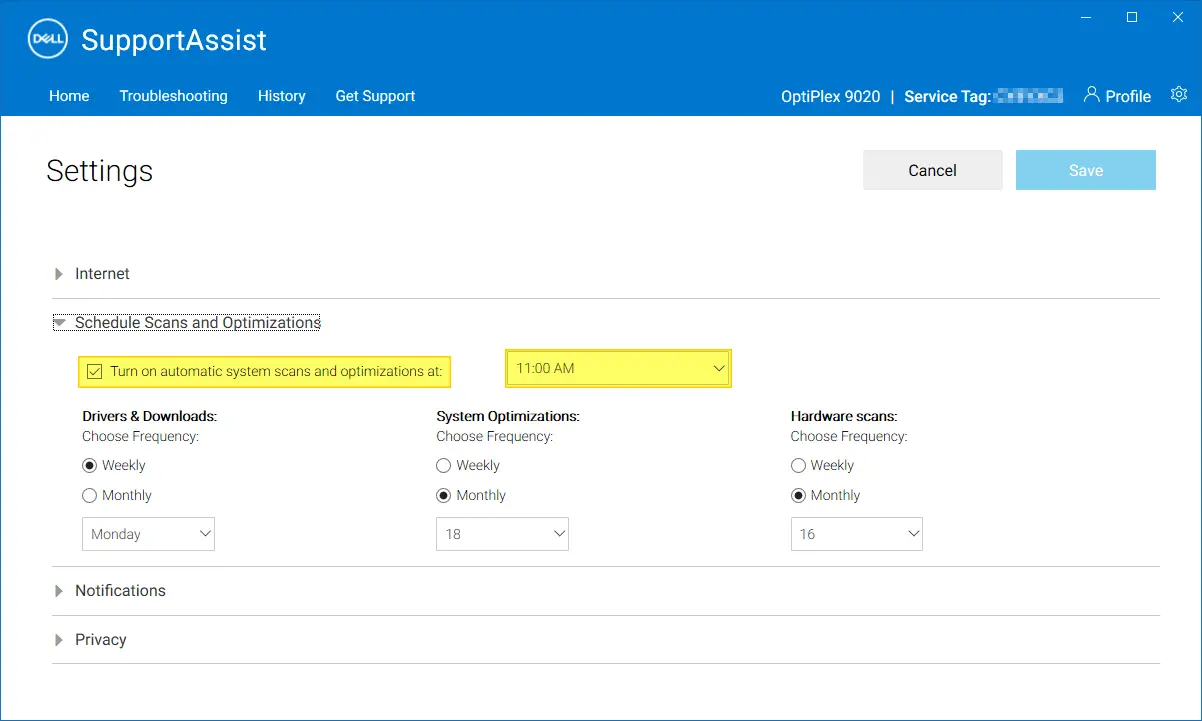The height and width of the screenshot is (721, 1202).
Task: Click the Dell logo icon
Action: pos(47,40)
